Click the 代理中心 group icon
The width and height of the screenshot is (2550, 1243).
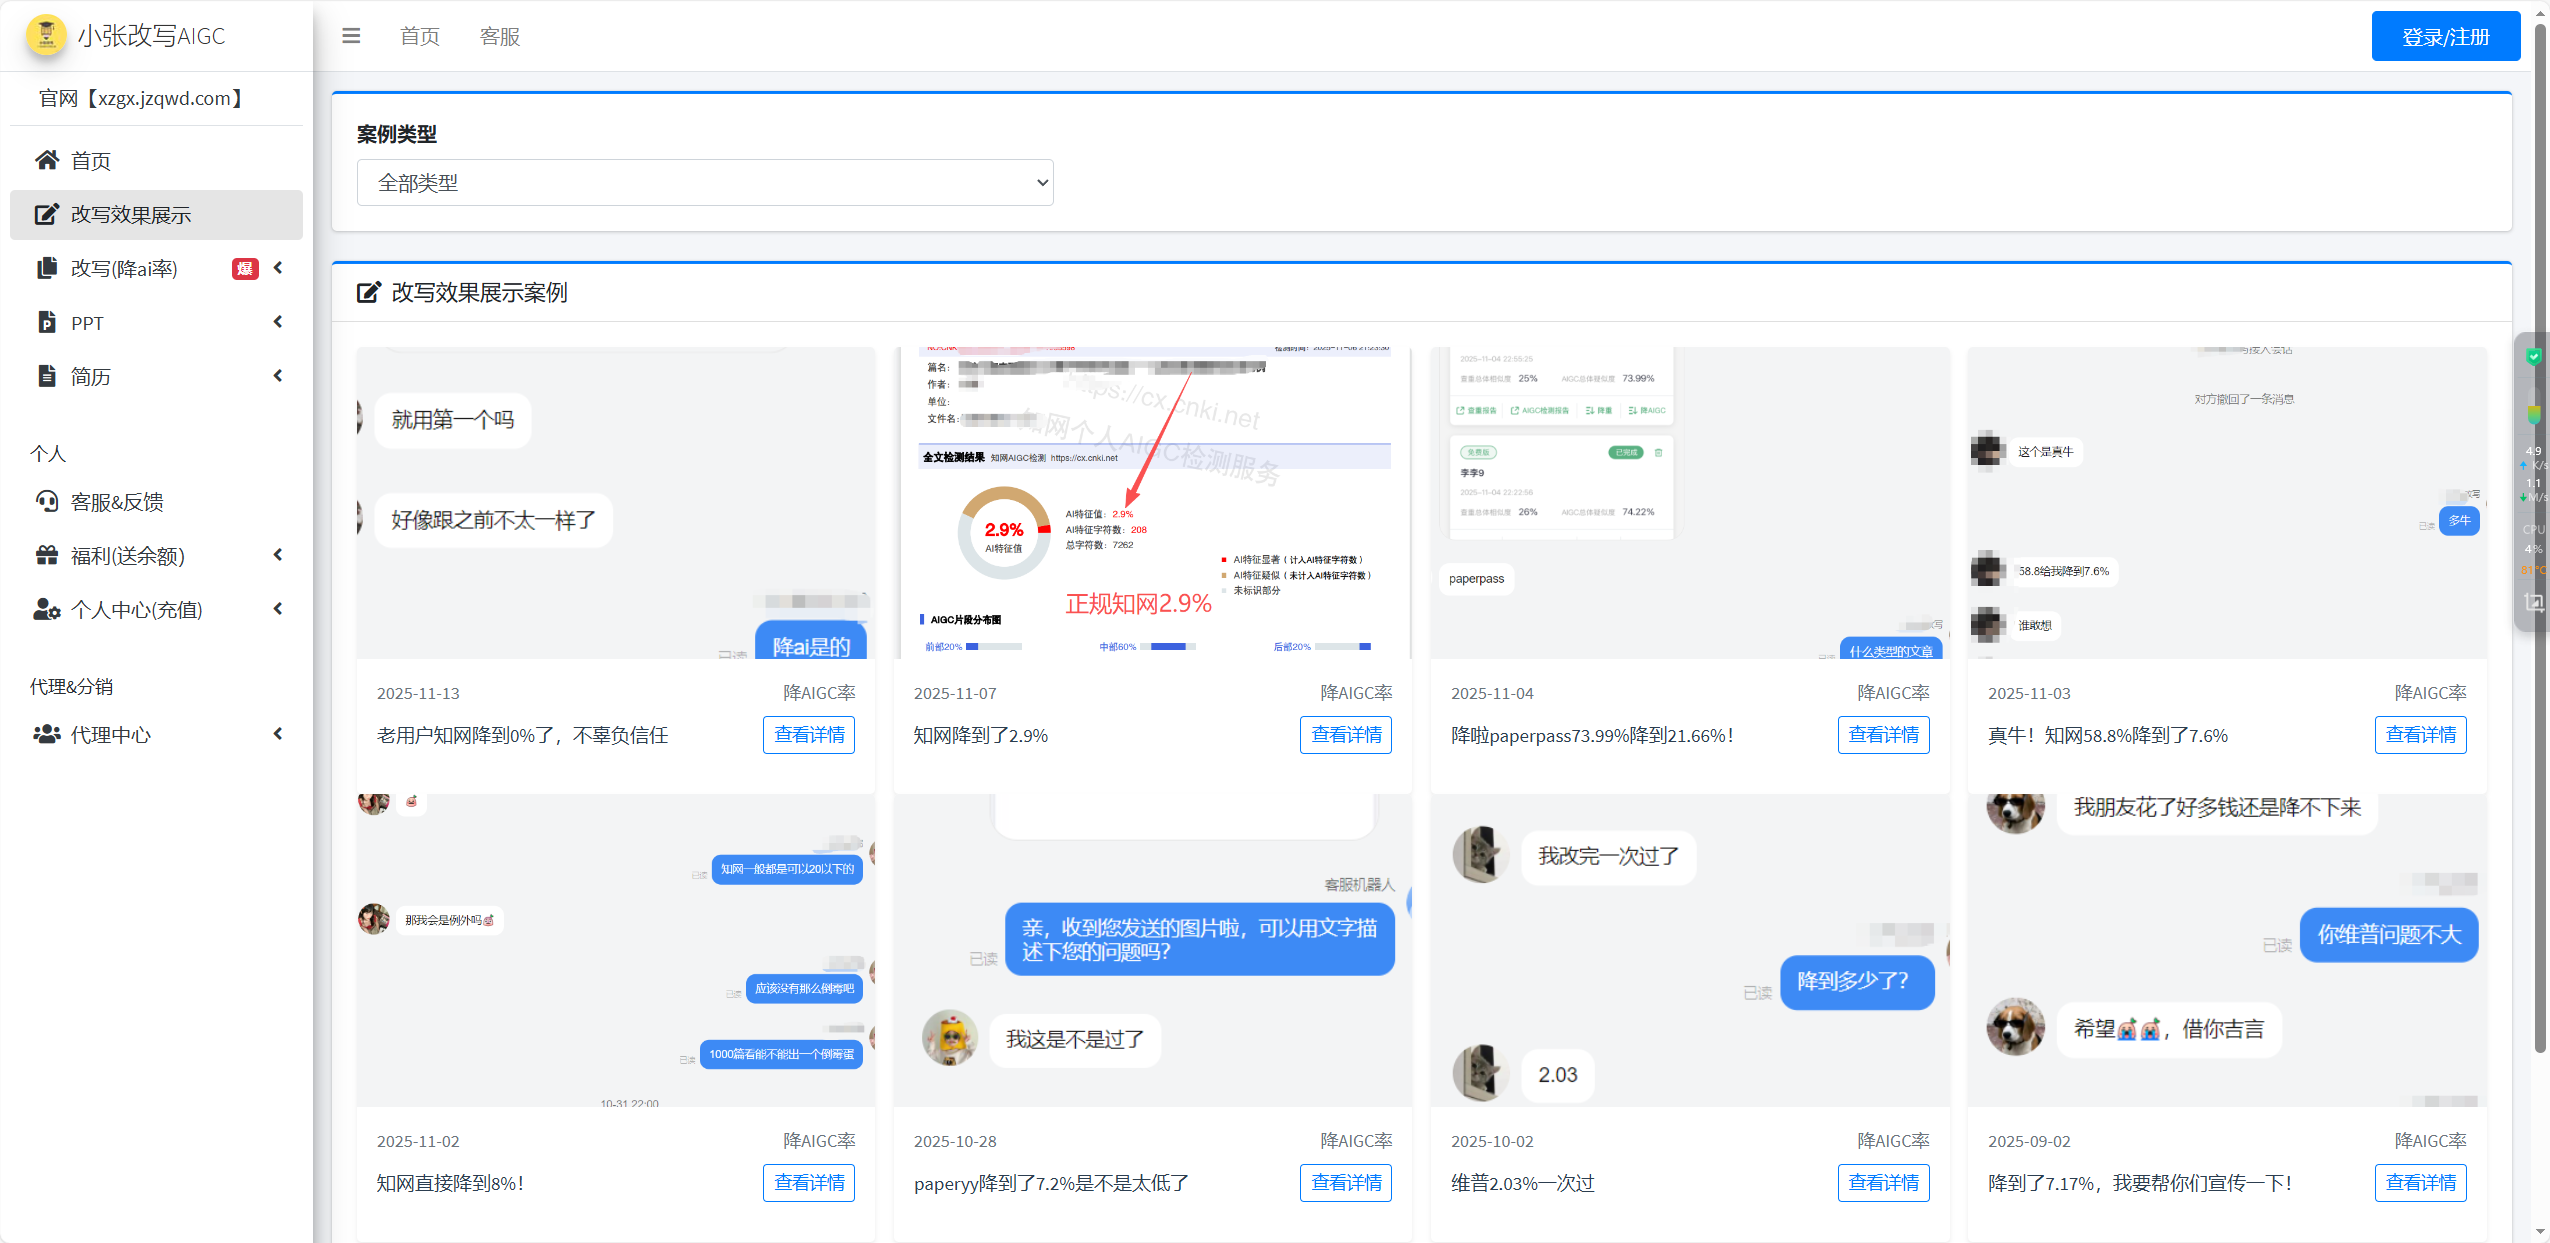coord(46,734)
